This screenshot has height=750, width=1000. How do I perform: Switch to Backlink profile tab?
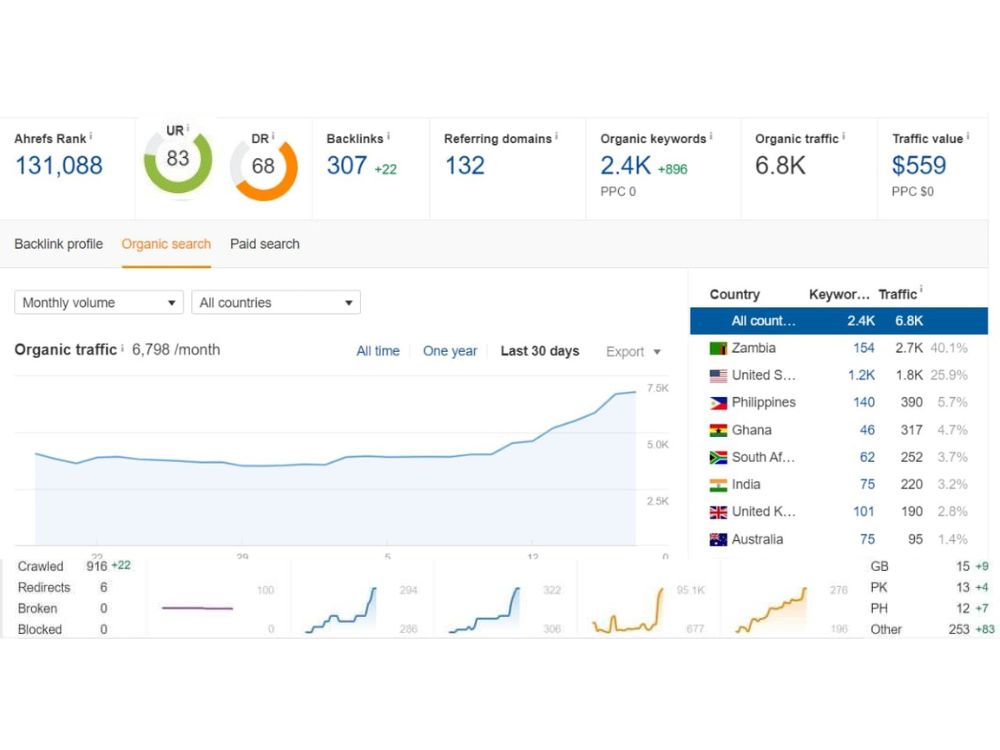(59, 244)
